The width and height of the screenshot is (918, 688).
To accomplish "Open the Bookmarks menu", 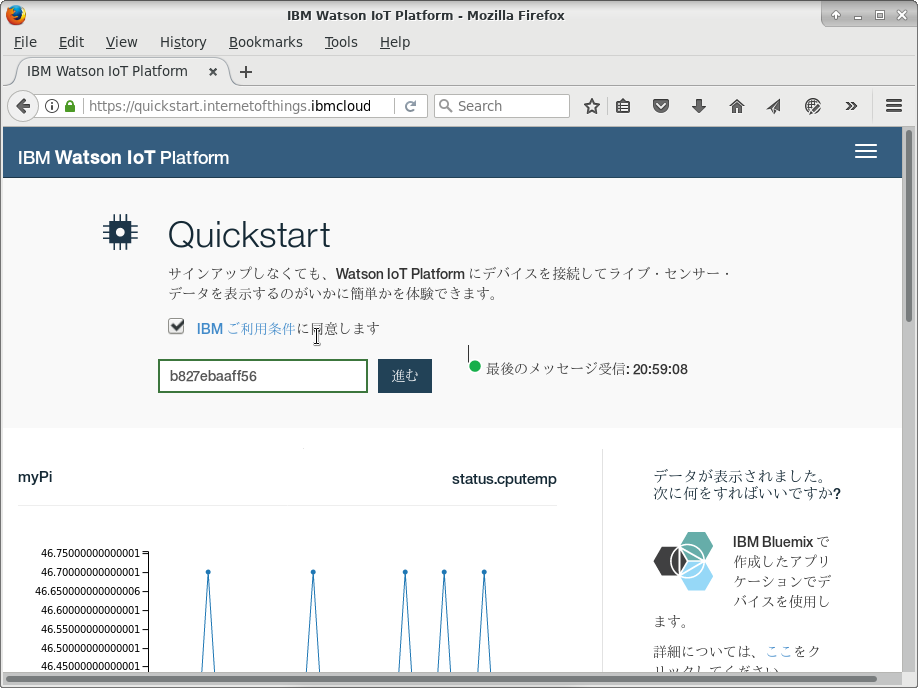I will [x=265, y=42].
